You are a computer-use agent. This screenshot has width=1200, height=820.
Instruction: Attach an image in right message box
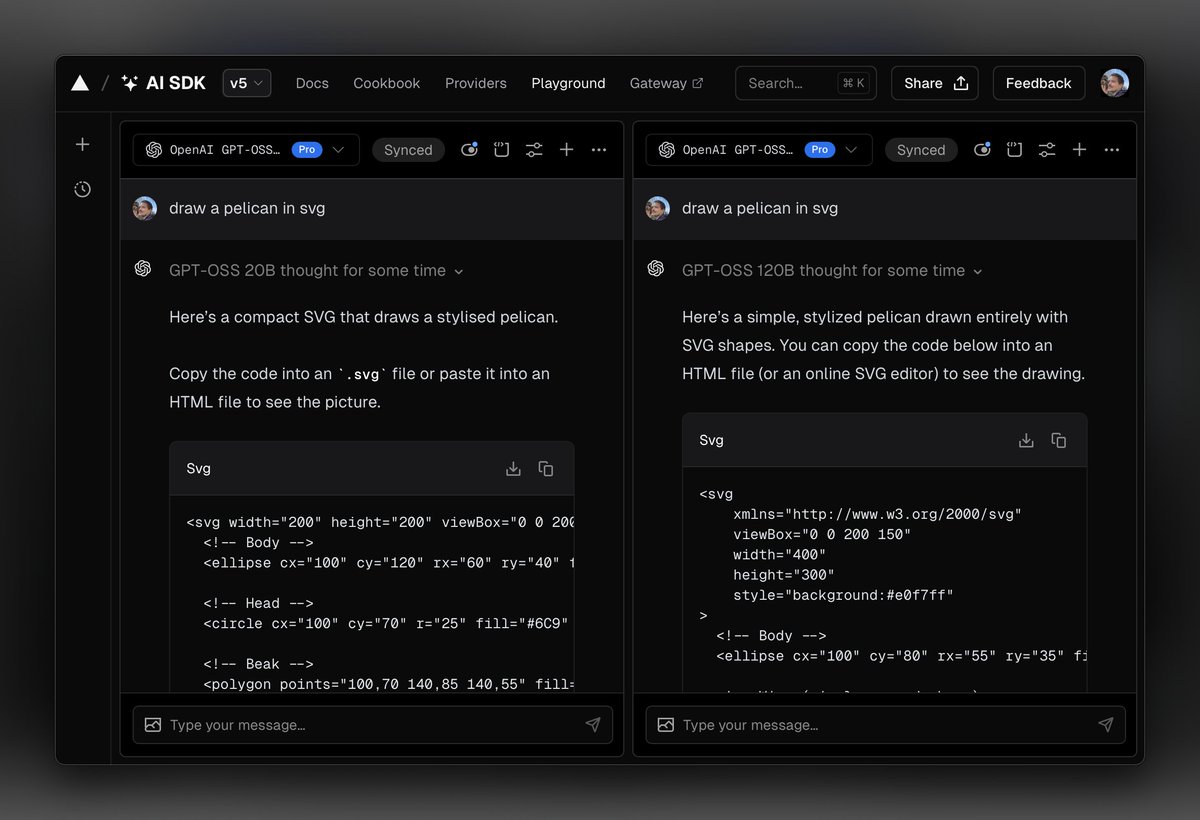tap(665, 725)
